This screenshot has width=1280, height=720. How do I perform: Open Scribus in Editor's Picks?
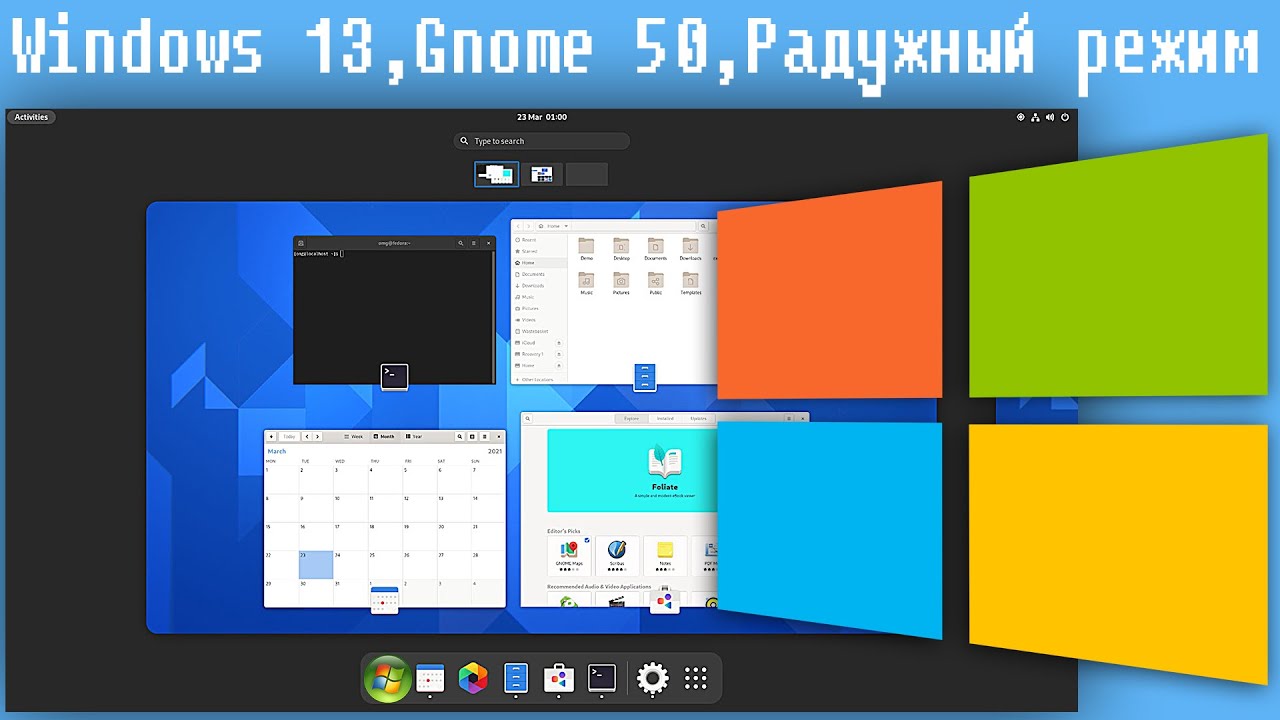tap(617, 554)
